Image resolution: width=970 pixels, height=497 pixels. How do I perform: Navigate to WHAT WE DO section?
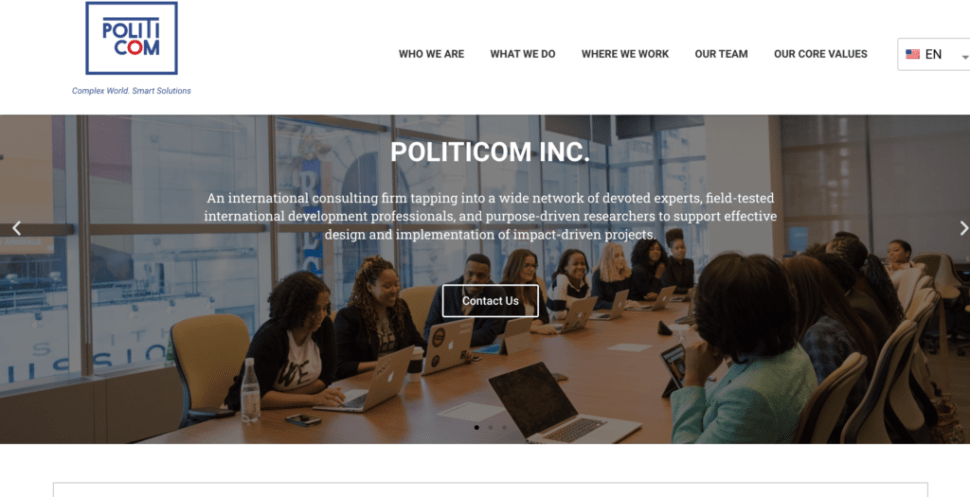tap(523, 54)
